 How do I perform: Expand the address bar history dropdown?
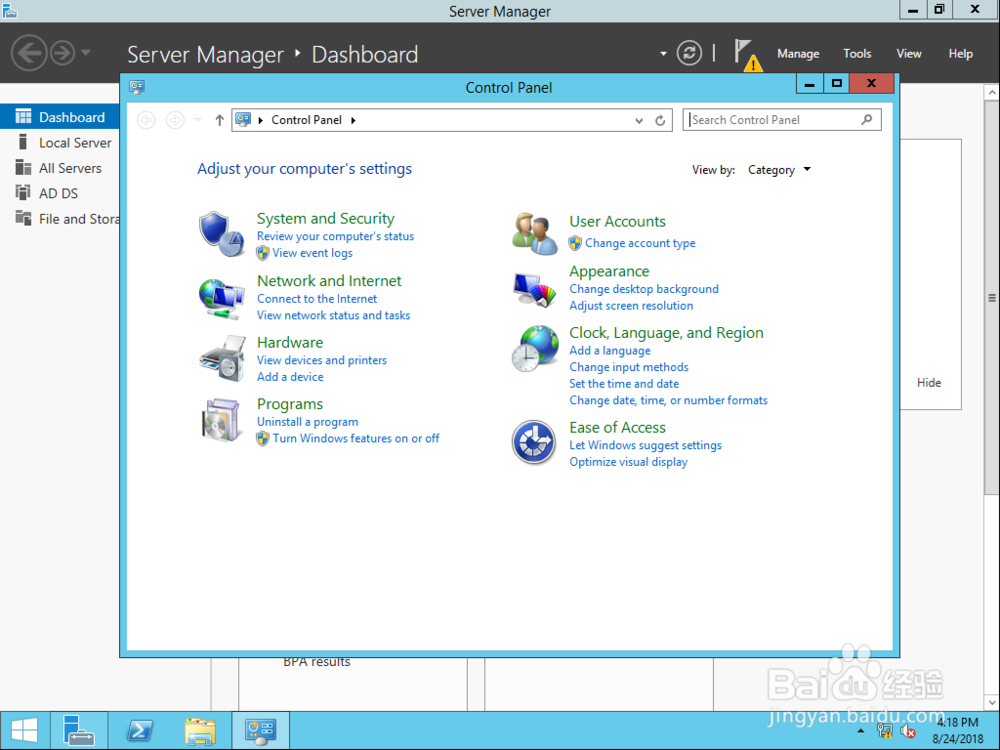pos(639,120)
